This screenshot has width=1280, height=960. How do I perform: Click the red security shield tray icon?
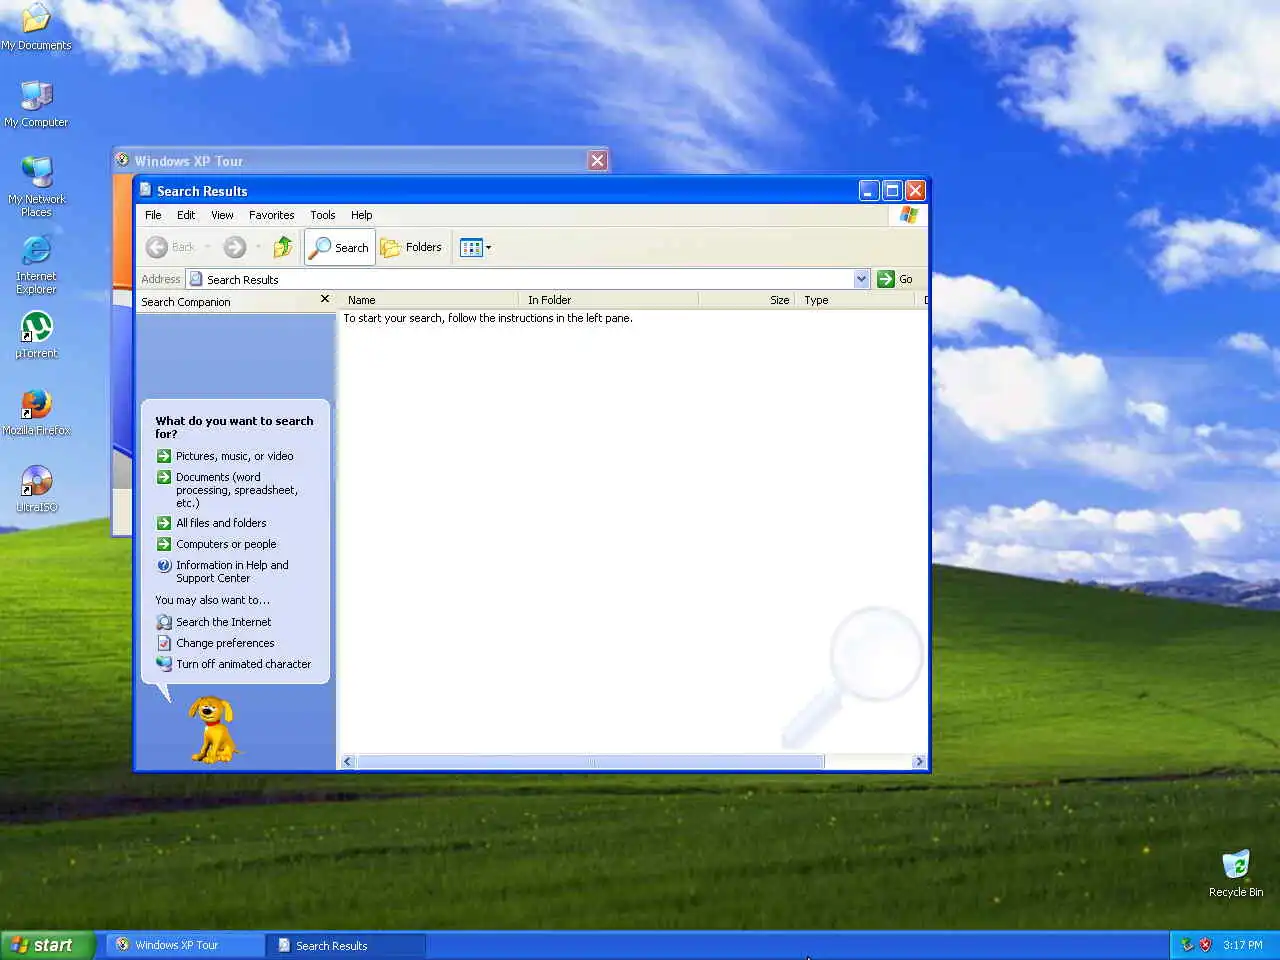coord(1205,945)
